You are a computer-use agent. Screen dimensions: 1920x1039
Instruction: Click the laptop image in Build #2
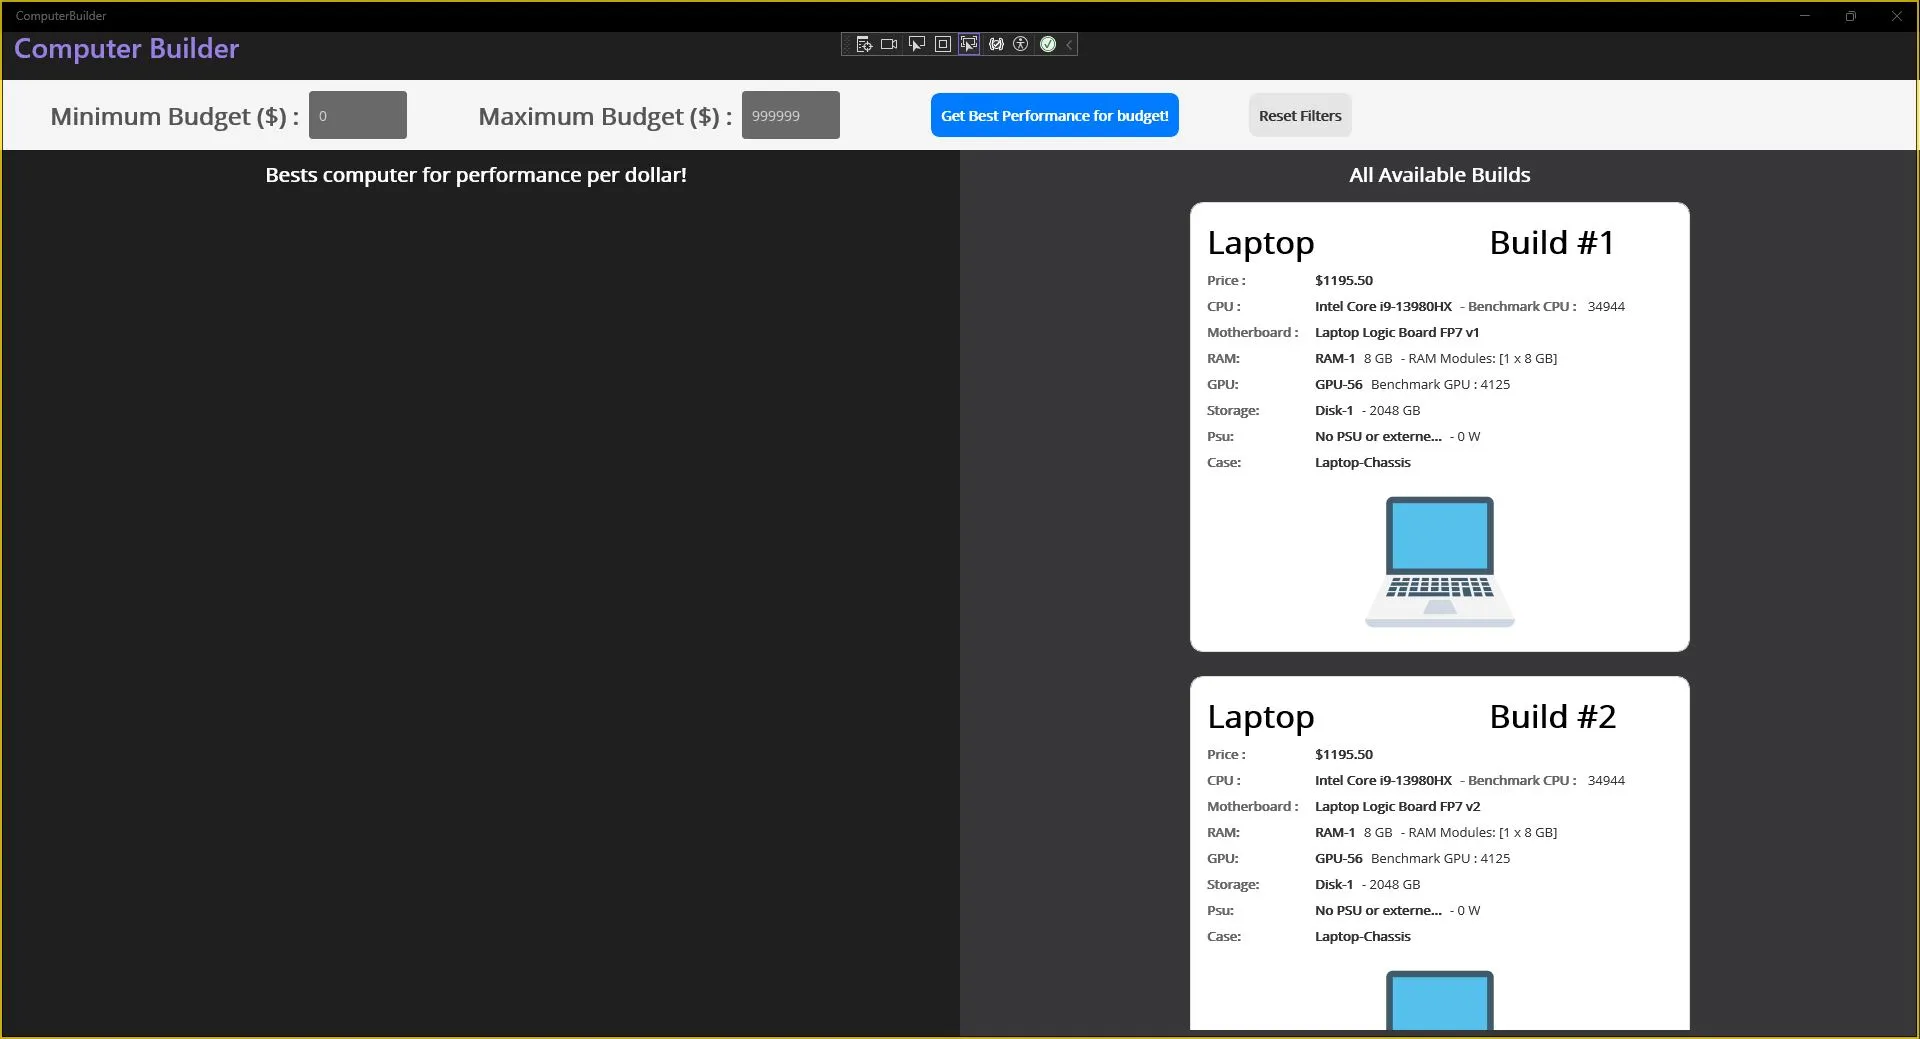click(x=1439, y=999)
